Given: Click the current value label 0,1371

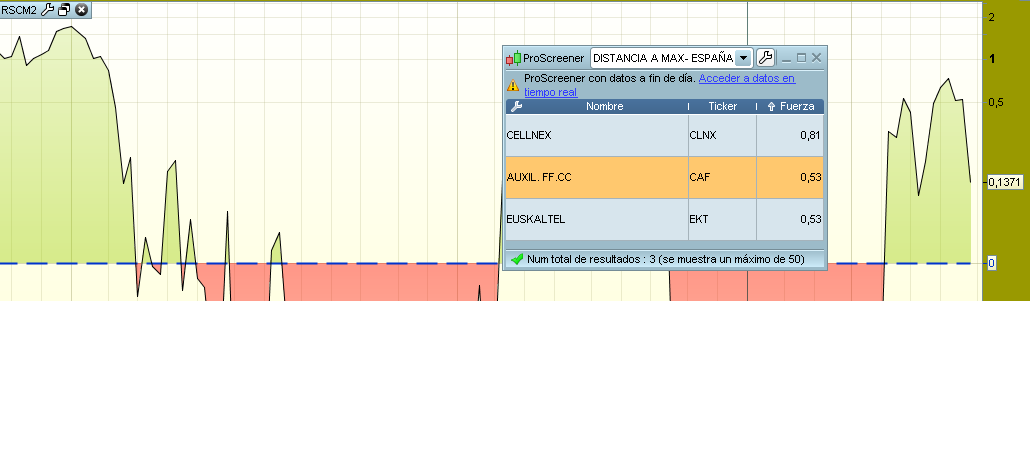Looking at the screenshot, I should coord(1006,183).
